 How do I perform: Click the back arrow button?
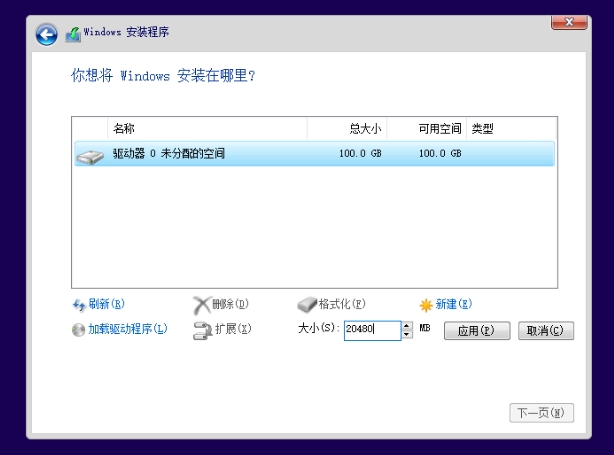point(46,34)
